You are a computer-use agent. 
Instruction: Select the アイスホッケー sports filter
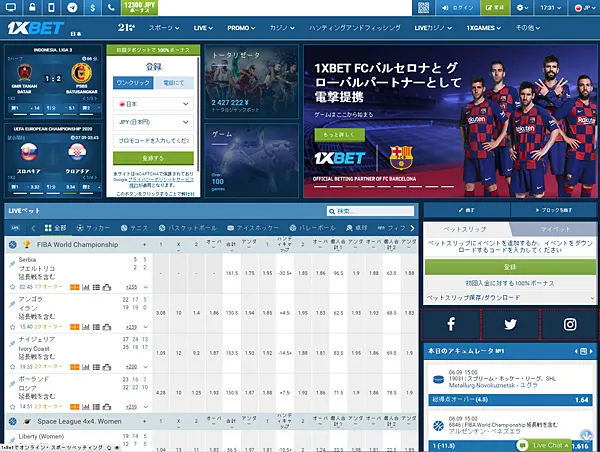click(x=253, y=228)
